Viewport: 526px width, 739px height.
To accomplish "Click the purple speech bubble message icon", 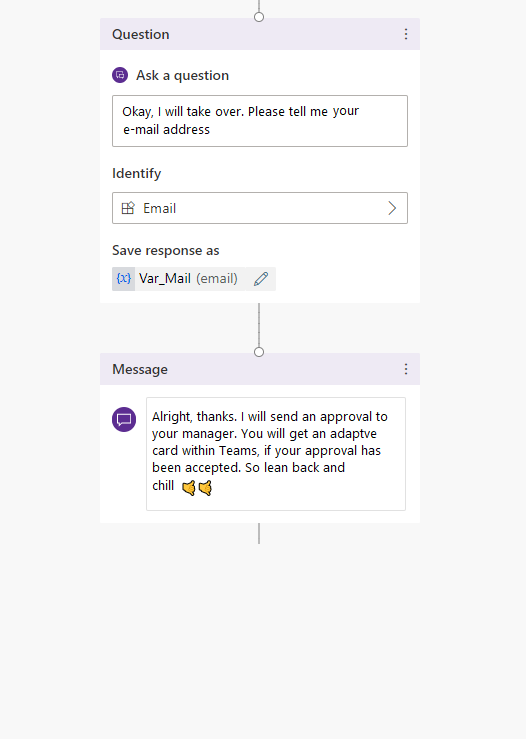I will [x=124, y=419].
